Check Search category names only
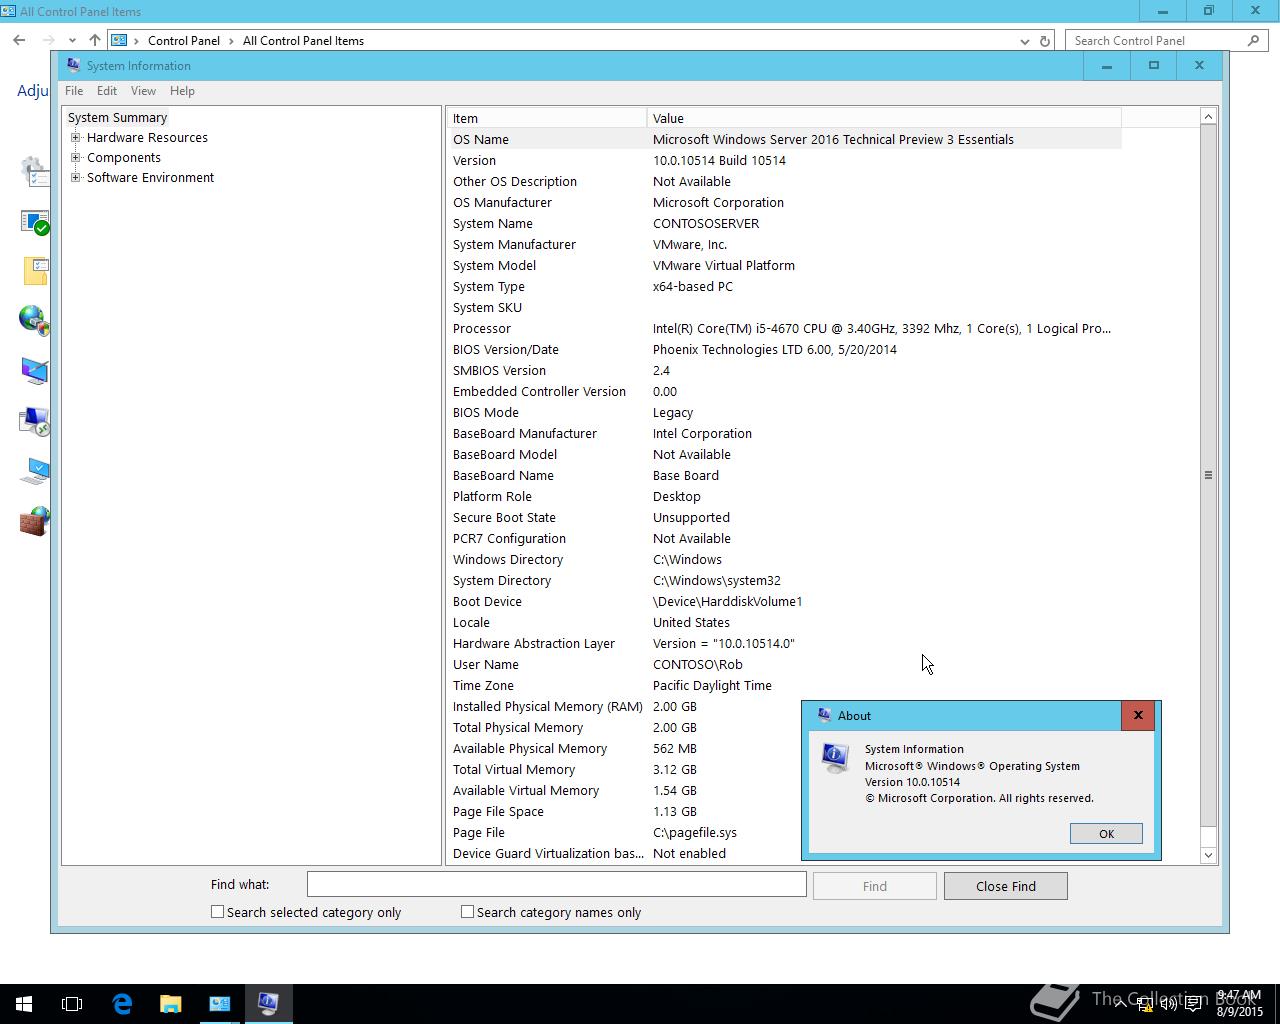Screen dimensions: 1280x1024 [x=467, y=912]
